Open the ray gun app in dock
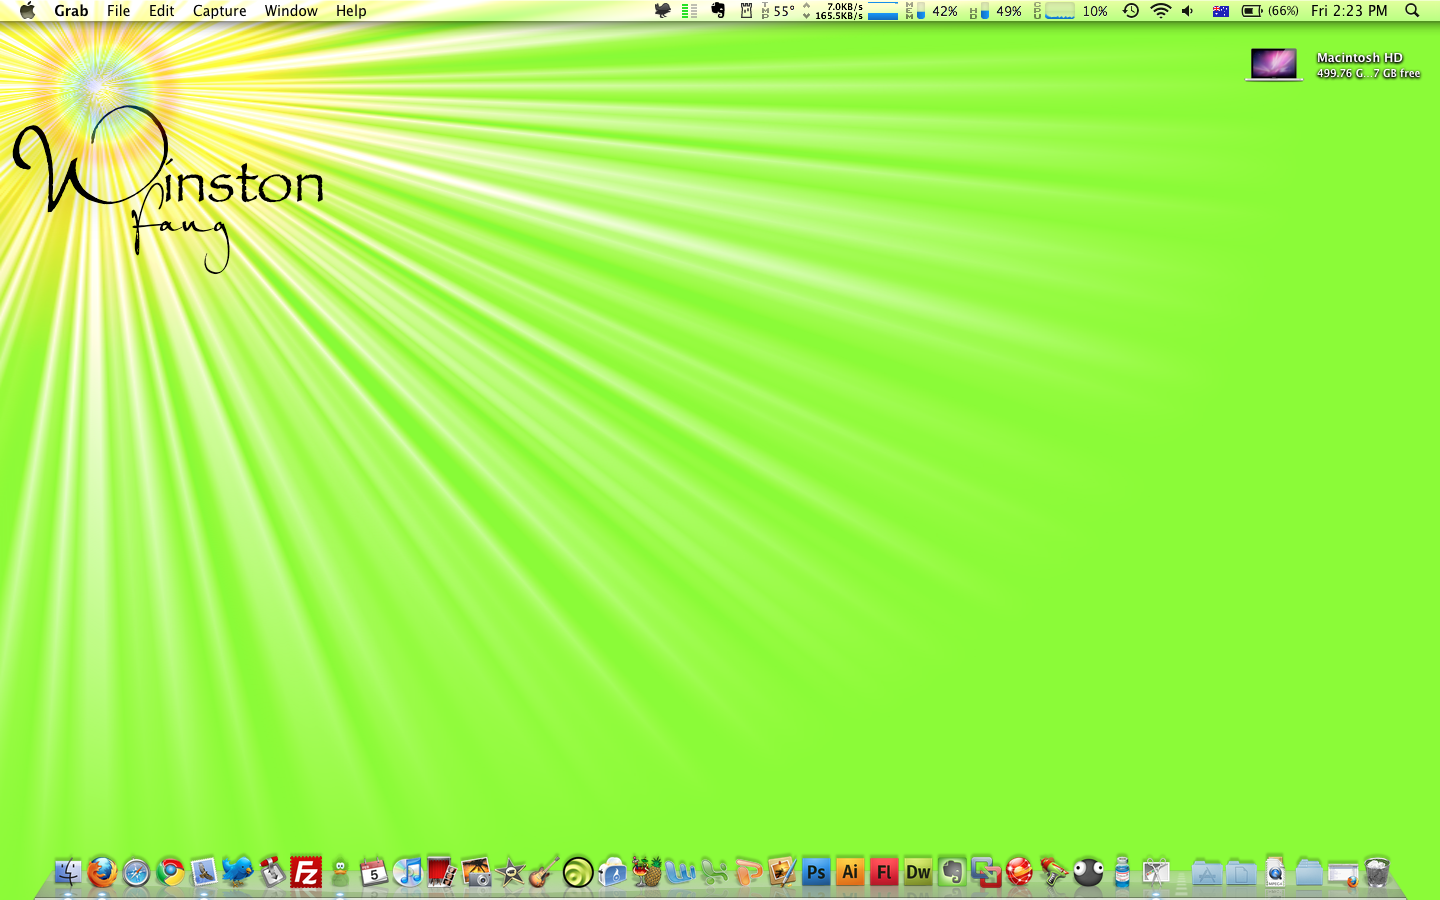This screenshot has height=900, width=1440. click(1054, 872)
